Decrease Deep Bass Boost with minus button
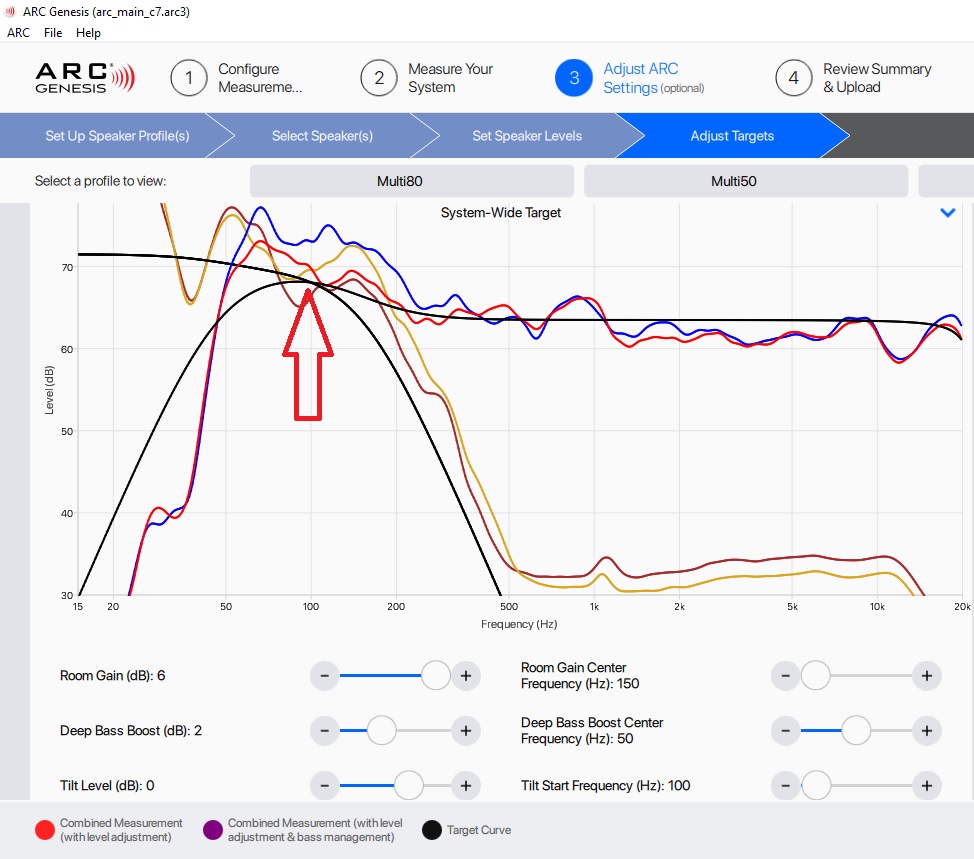974x859 pixels. [x=324, y=731]
